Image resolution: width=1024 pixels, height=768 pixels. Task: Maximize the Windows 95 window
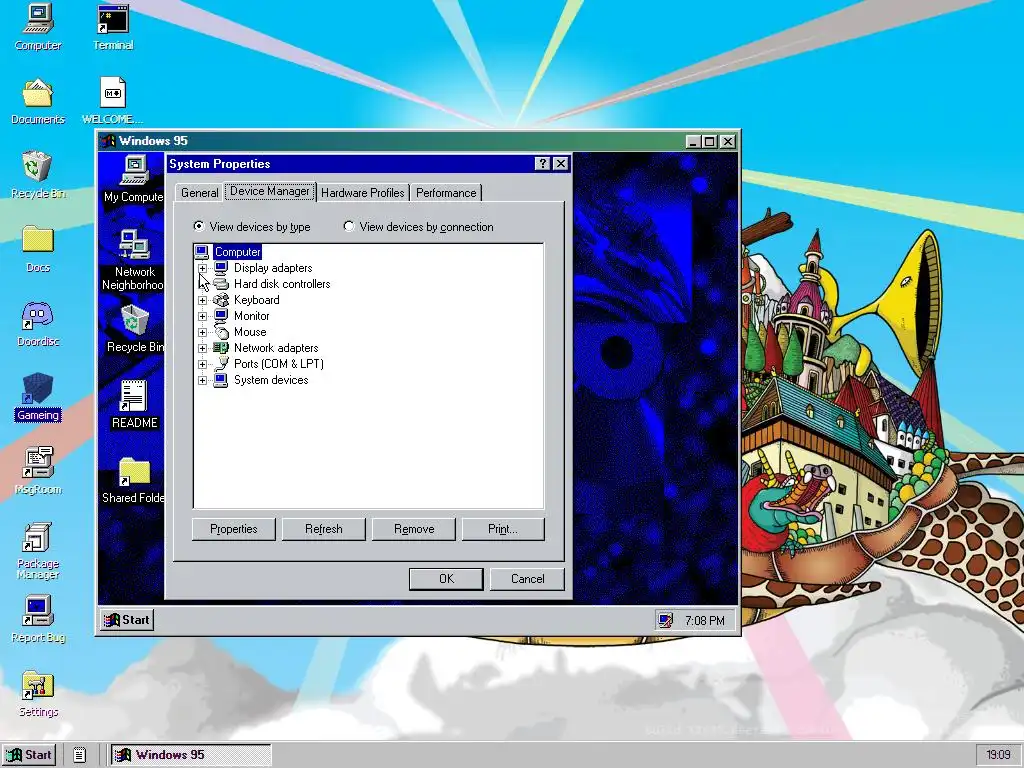(710, 141)
